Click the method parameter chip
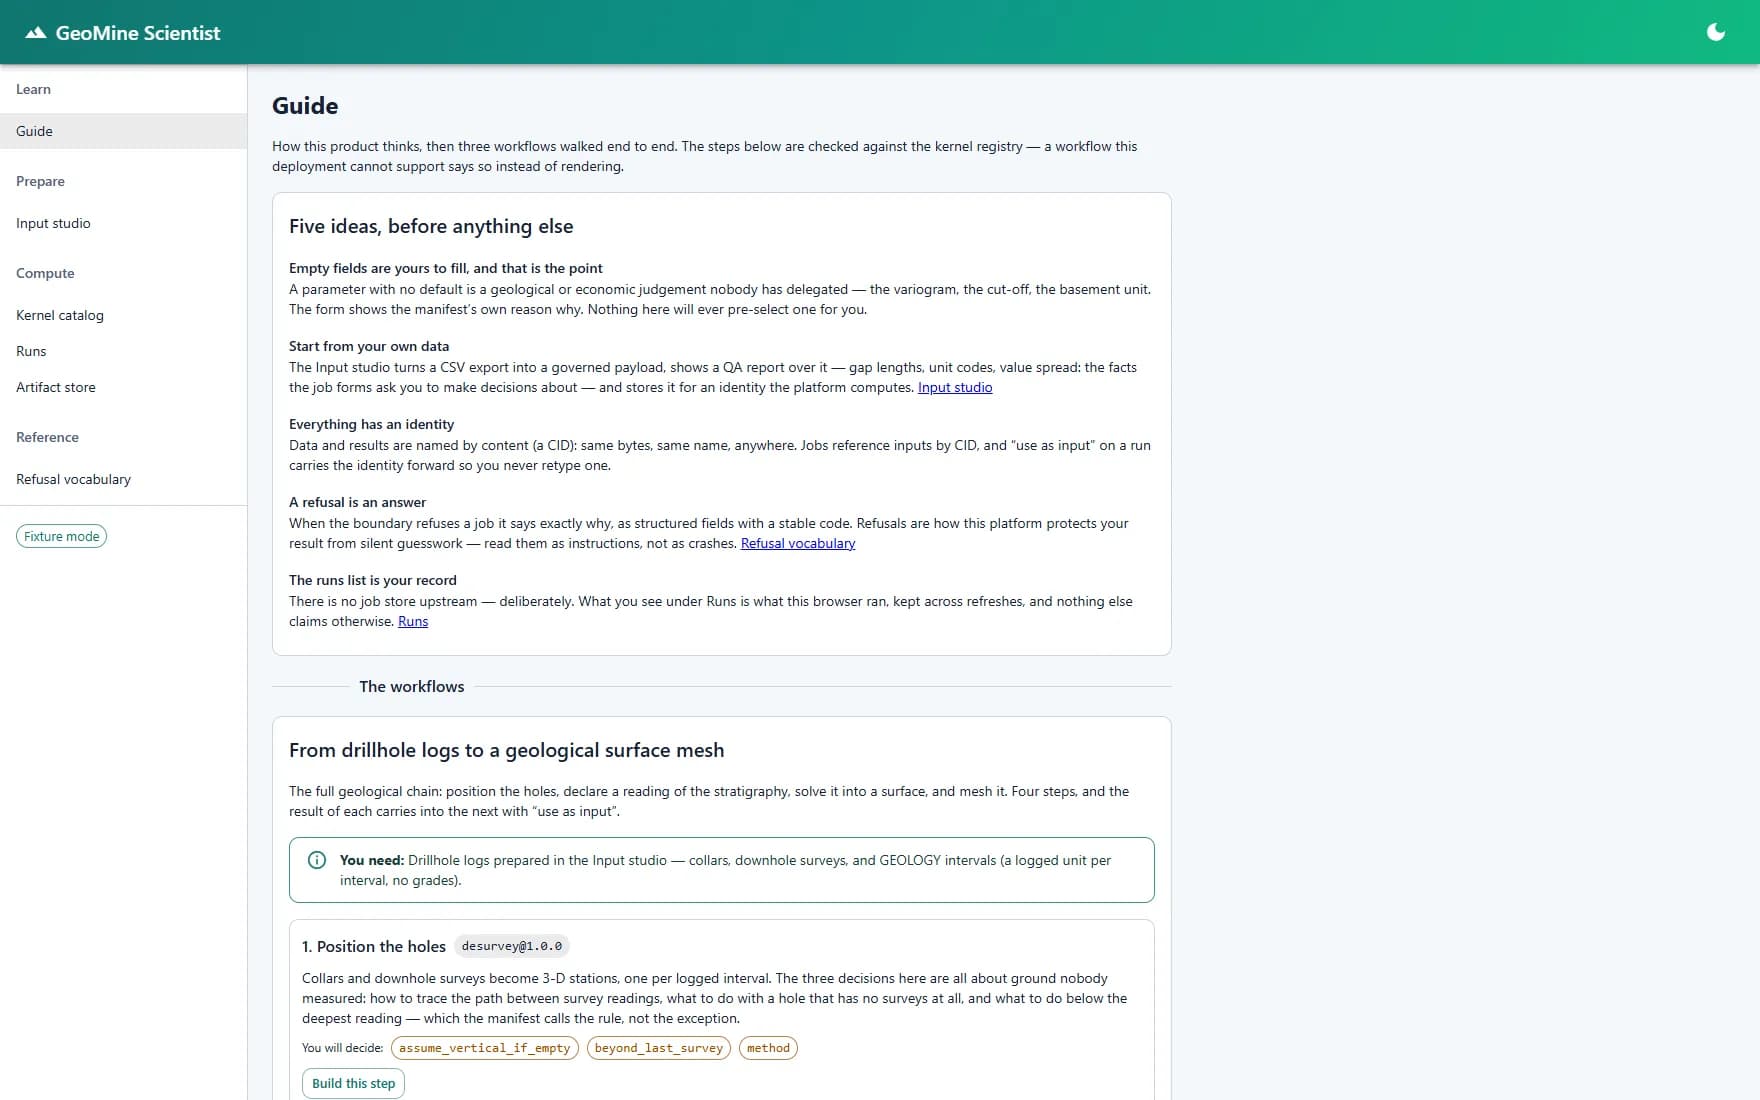This screenshot has width=1760, height=1100. coord(768,1048)
